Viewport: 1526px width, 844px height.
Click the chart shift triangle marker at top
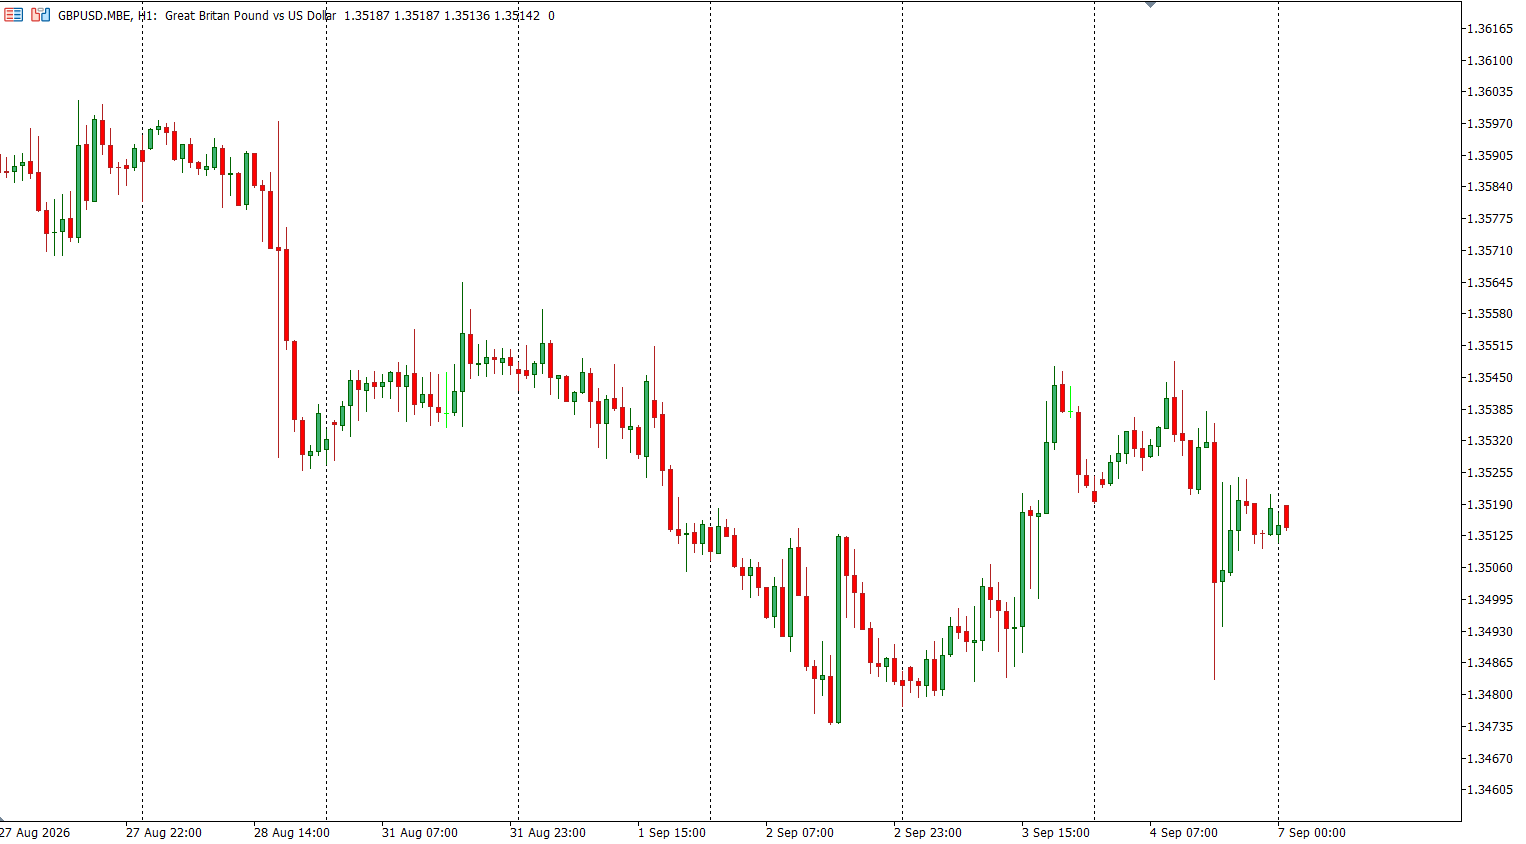tap(1150, 5)
